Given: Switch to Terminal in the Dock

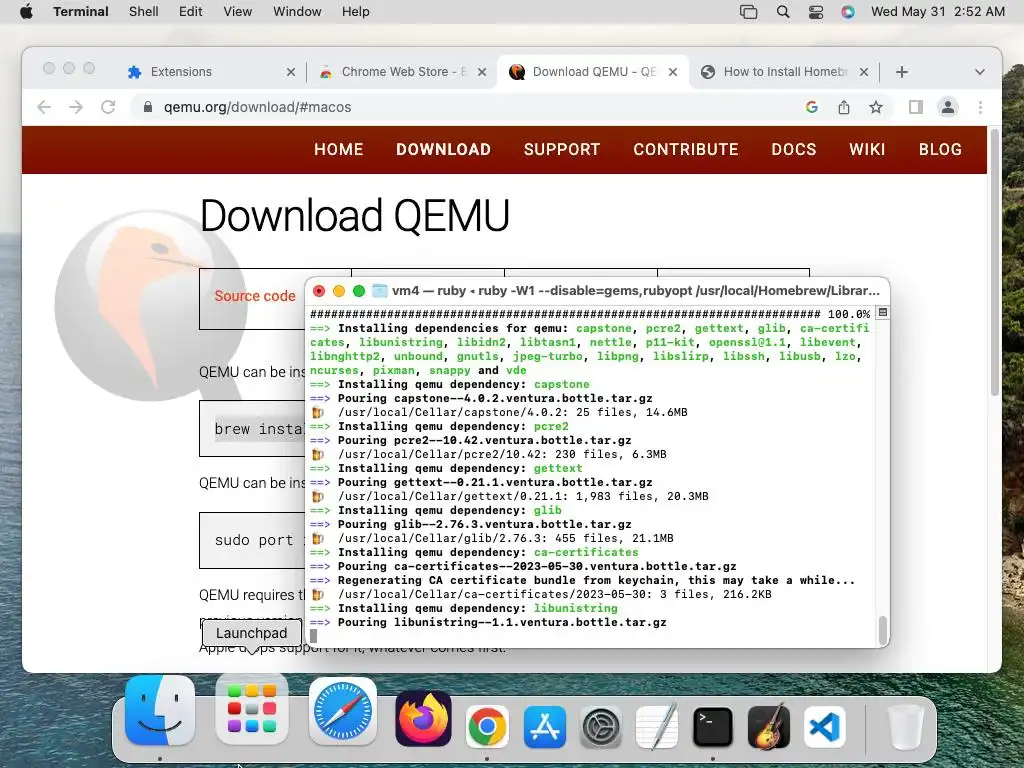Looking at the screenshot, I should 712,726.
